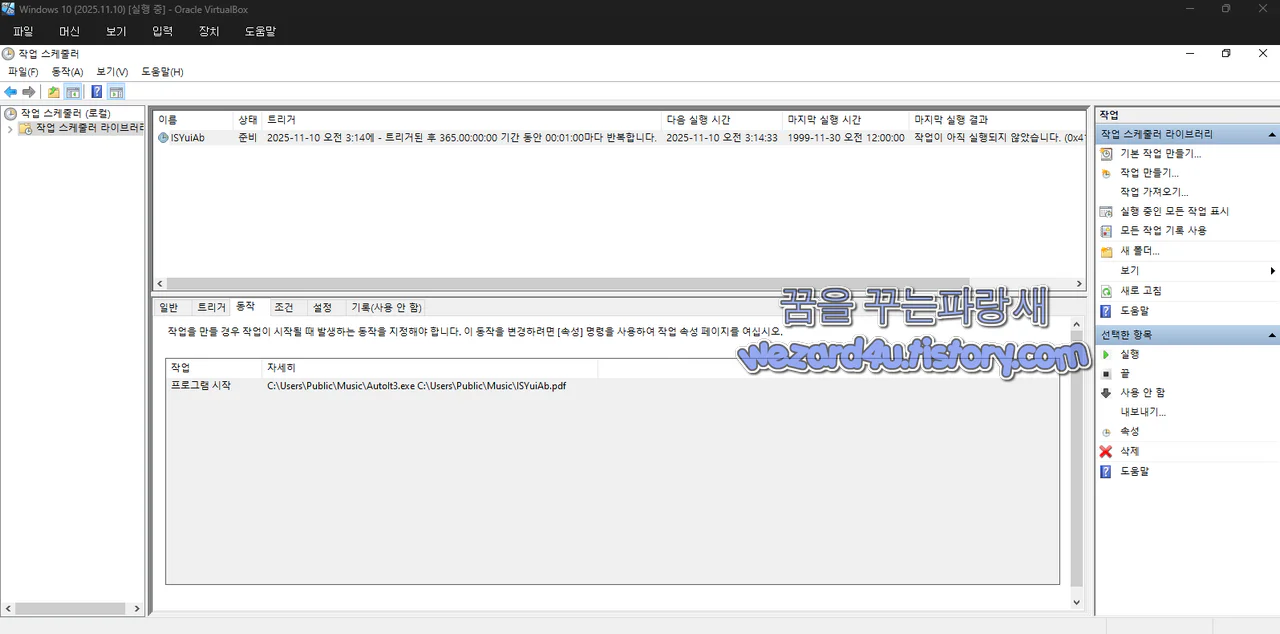Select the 프로그램 시작 action row

[x=612, y=386]
